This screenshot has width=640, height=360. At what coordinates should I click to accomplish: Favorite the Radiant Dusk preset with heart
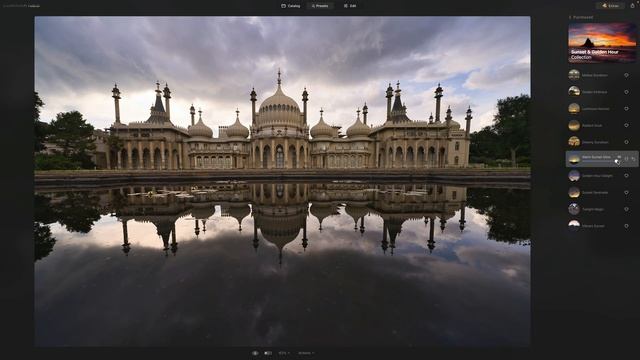point(626,125)
